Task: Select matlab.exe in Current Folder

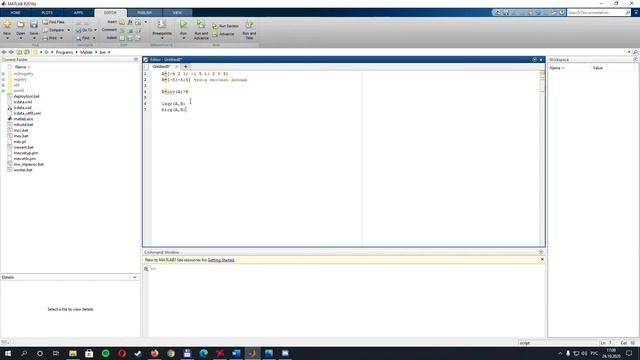Action: 23,119
